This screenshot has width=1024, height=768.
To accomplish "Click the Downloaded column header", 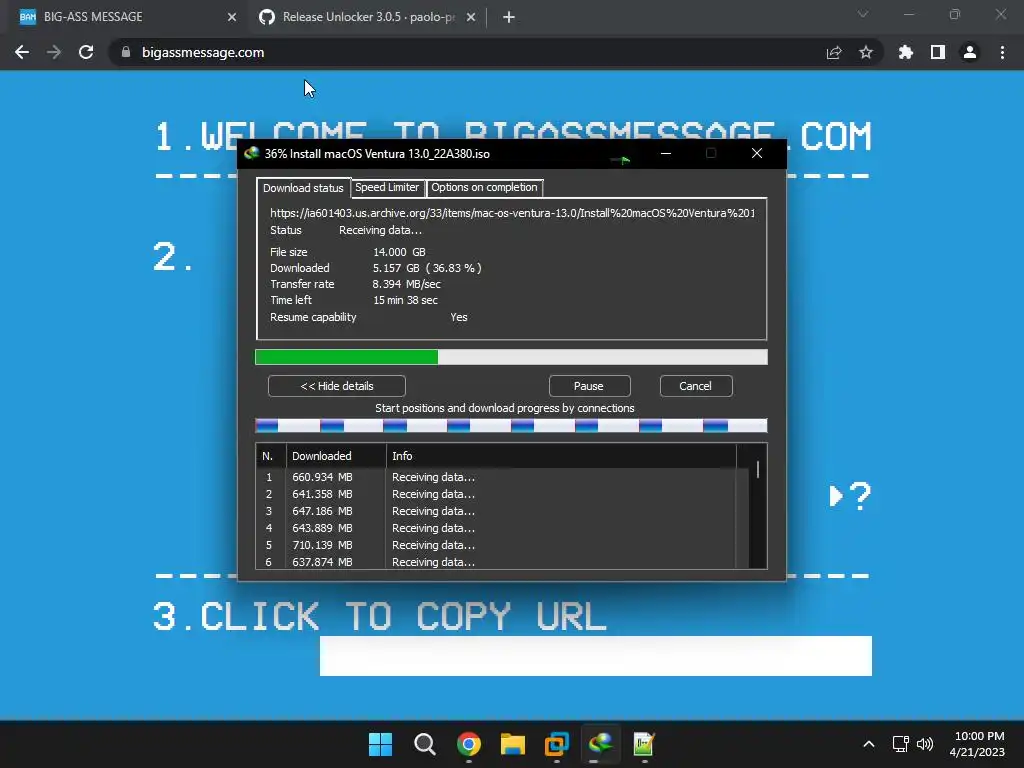I will pos(336,456).
